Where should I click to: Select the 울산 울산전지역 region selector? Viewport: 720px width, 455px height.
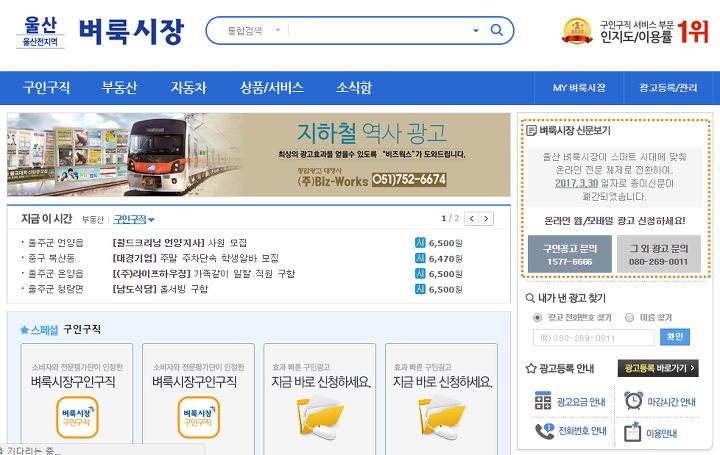coord(40,31)
